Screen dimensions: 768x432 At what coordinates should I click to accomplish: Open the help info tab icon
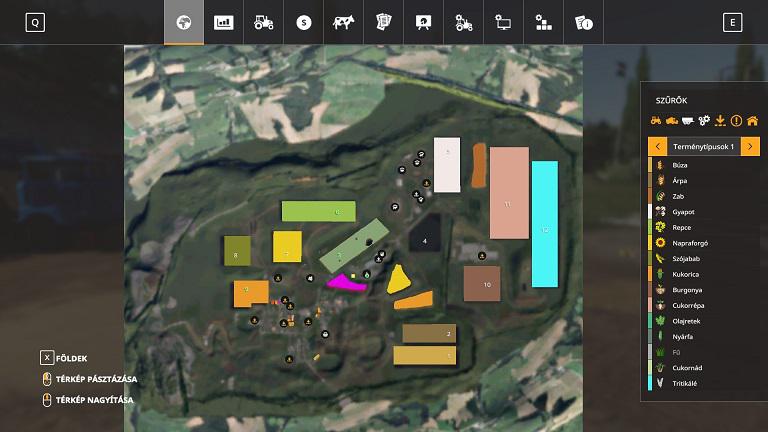[x=584, y=22]
